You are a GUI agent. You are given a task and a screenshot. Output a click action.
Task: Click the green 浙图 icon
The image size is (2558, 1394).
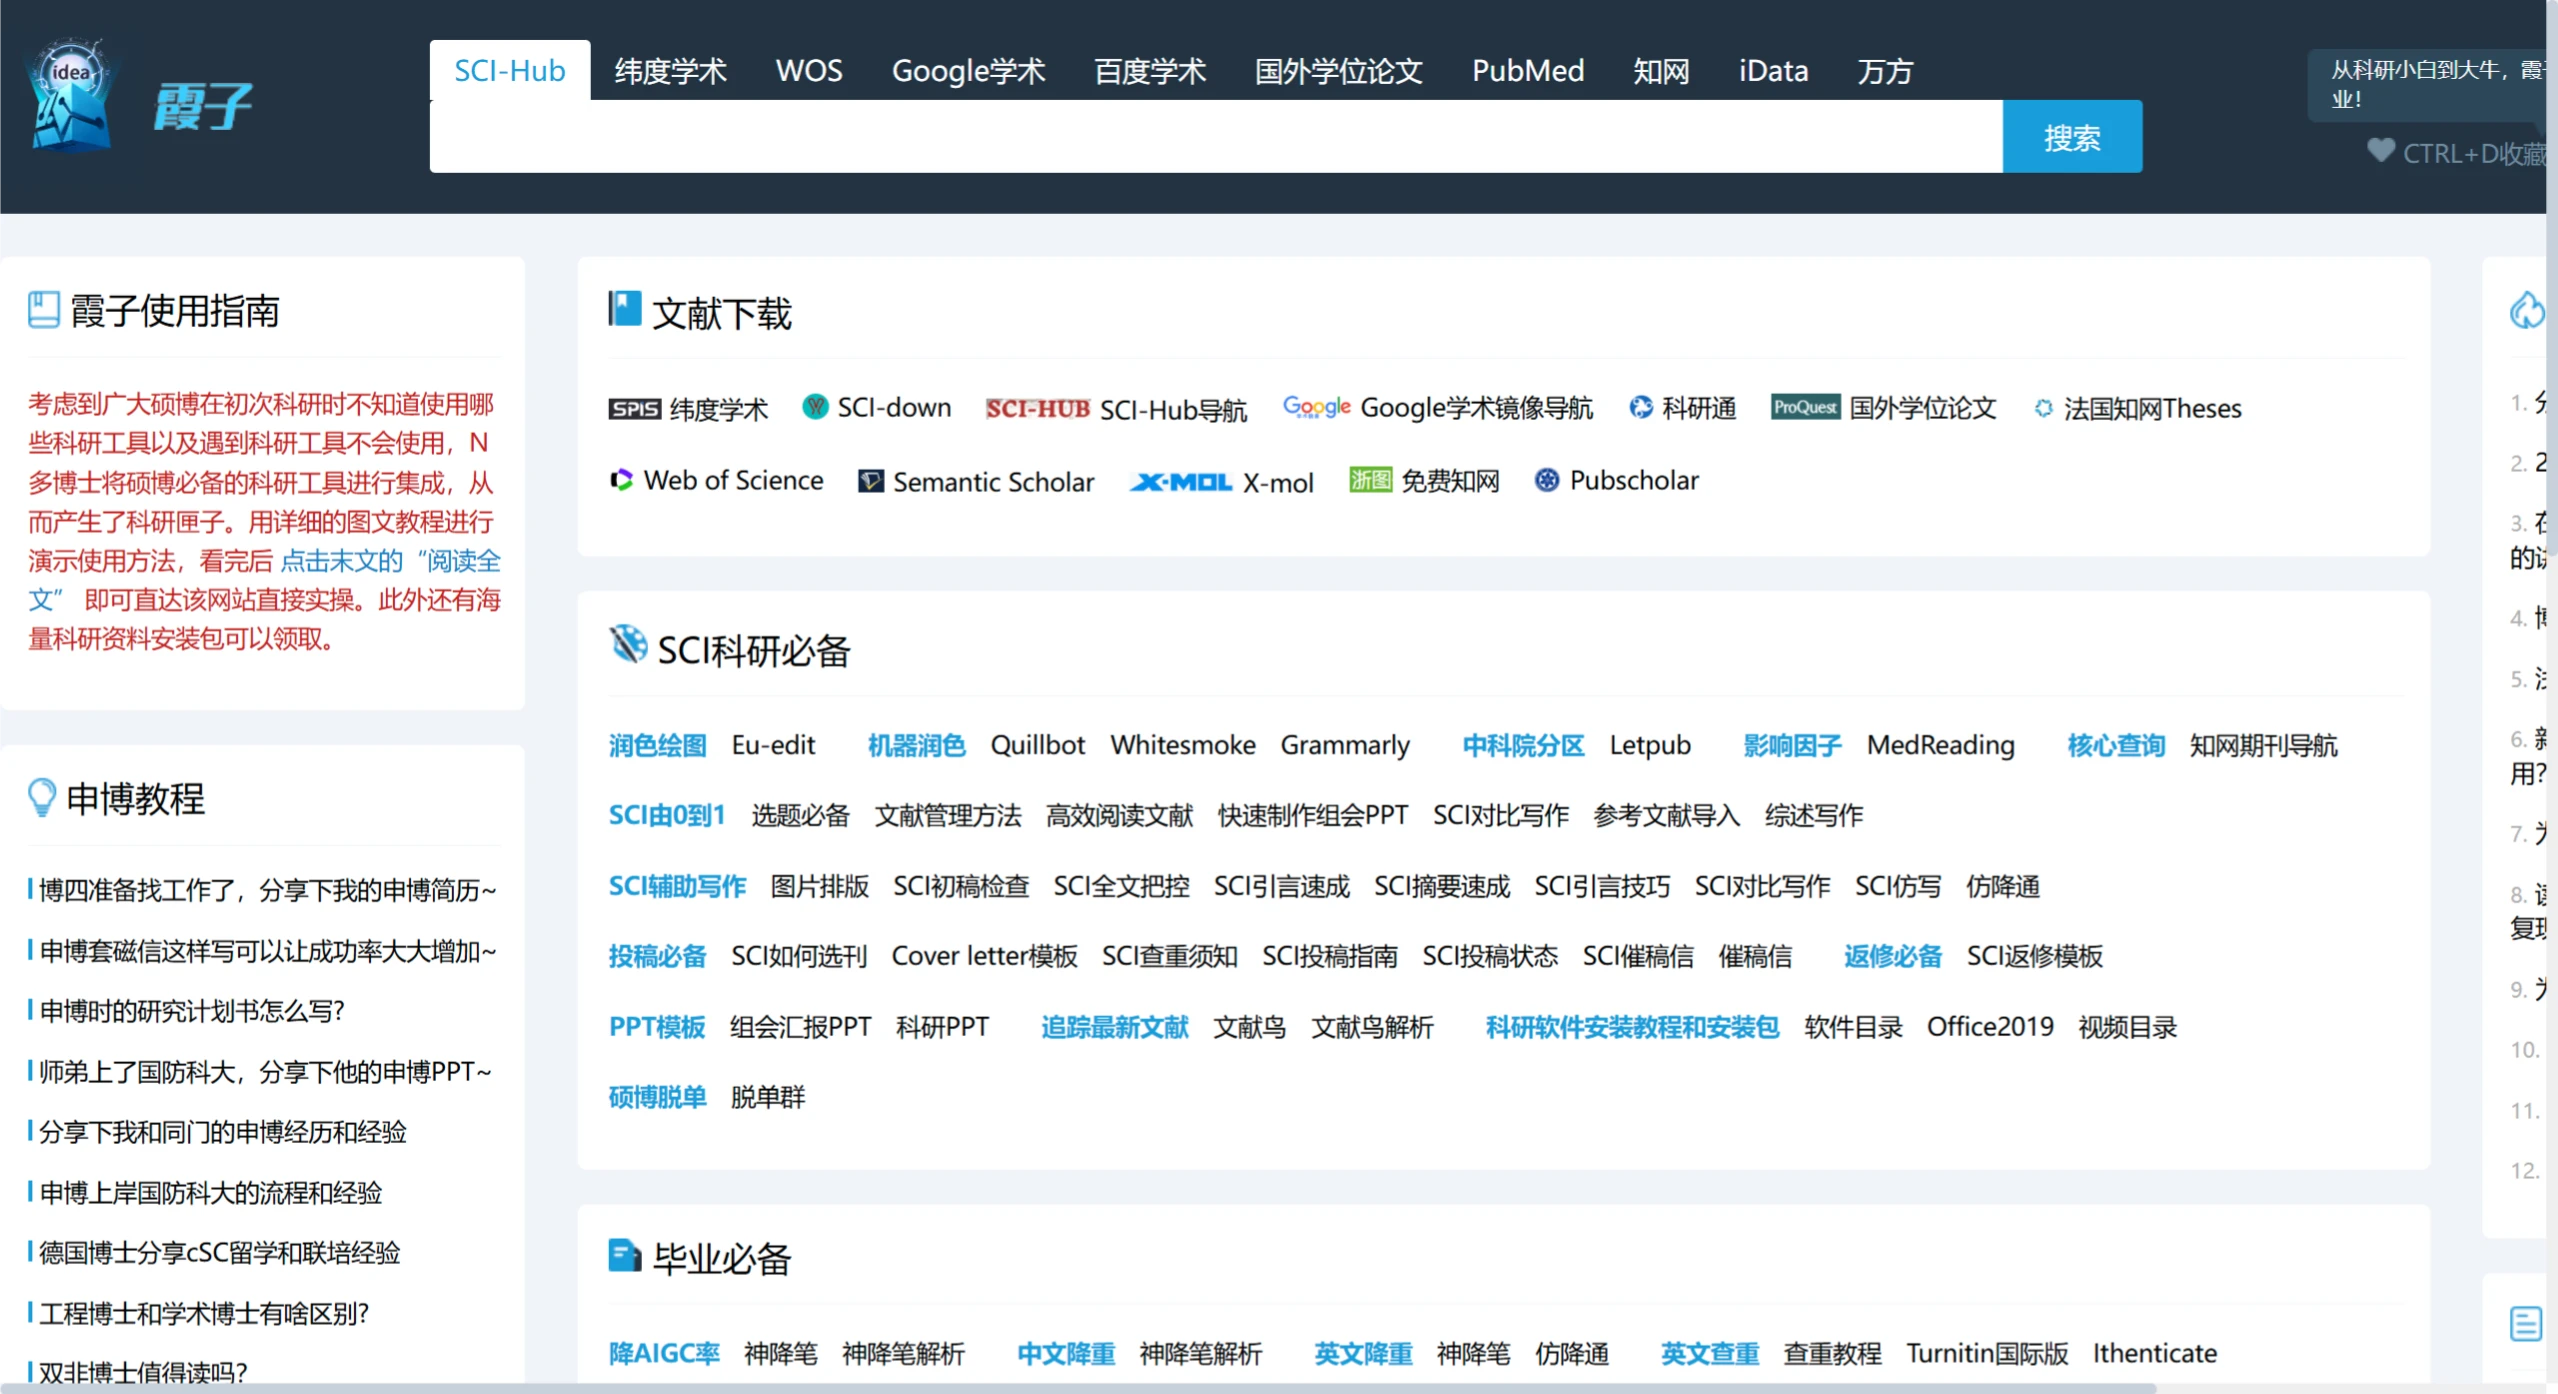point(1370,480)
